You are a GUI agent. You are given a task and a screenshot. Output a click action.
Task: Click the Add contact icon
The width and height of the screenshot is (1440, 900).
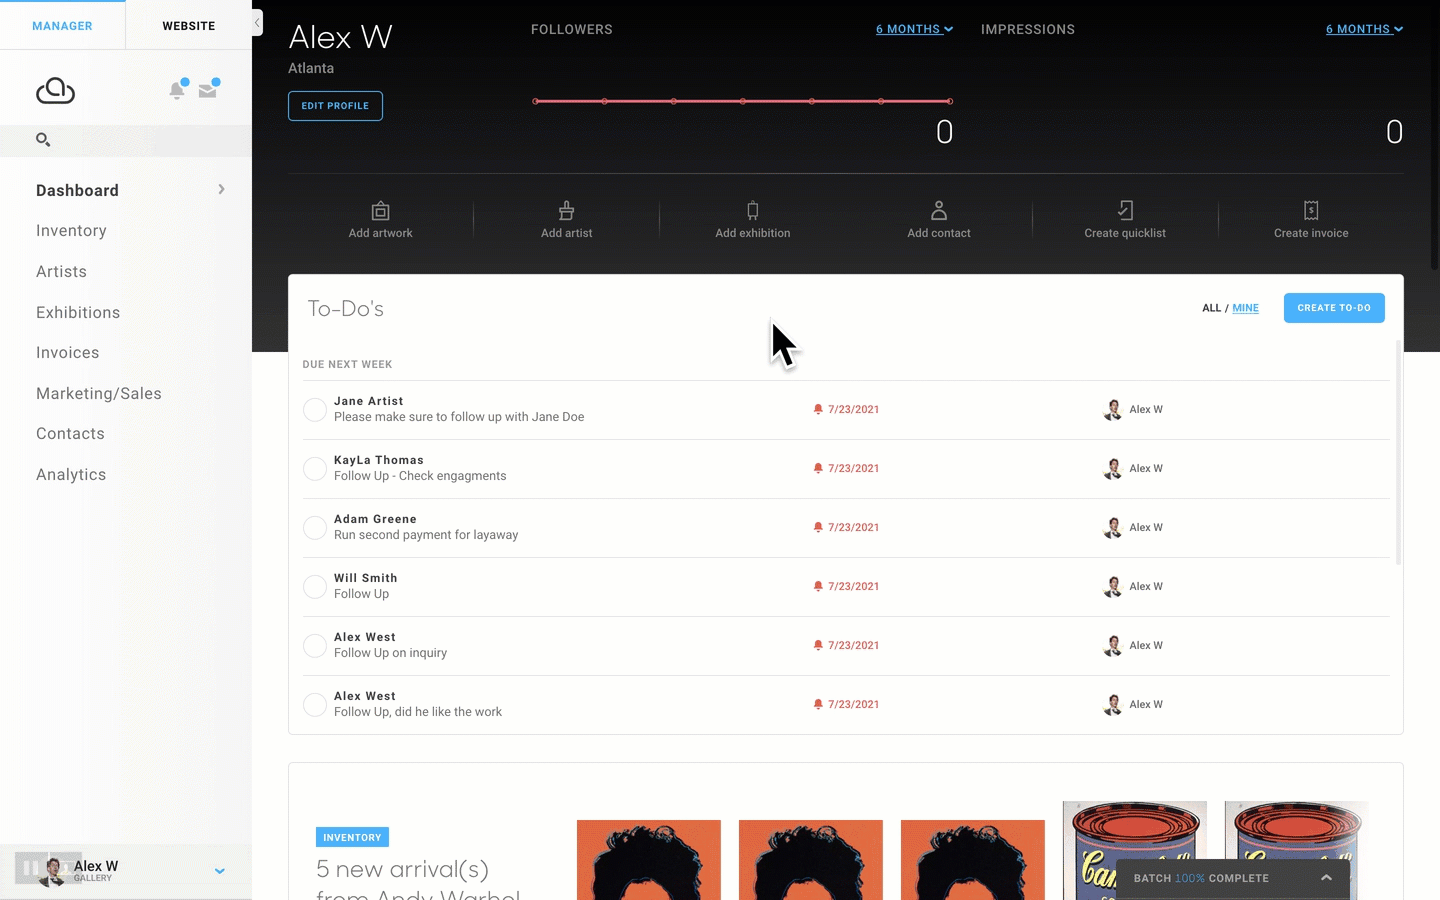coord(939,211)
